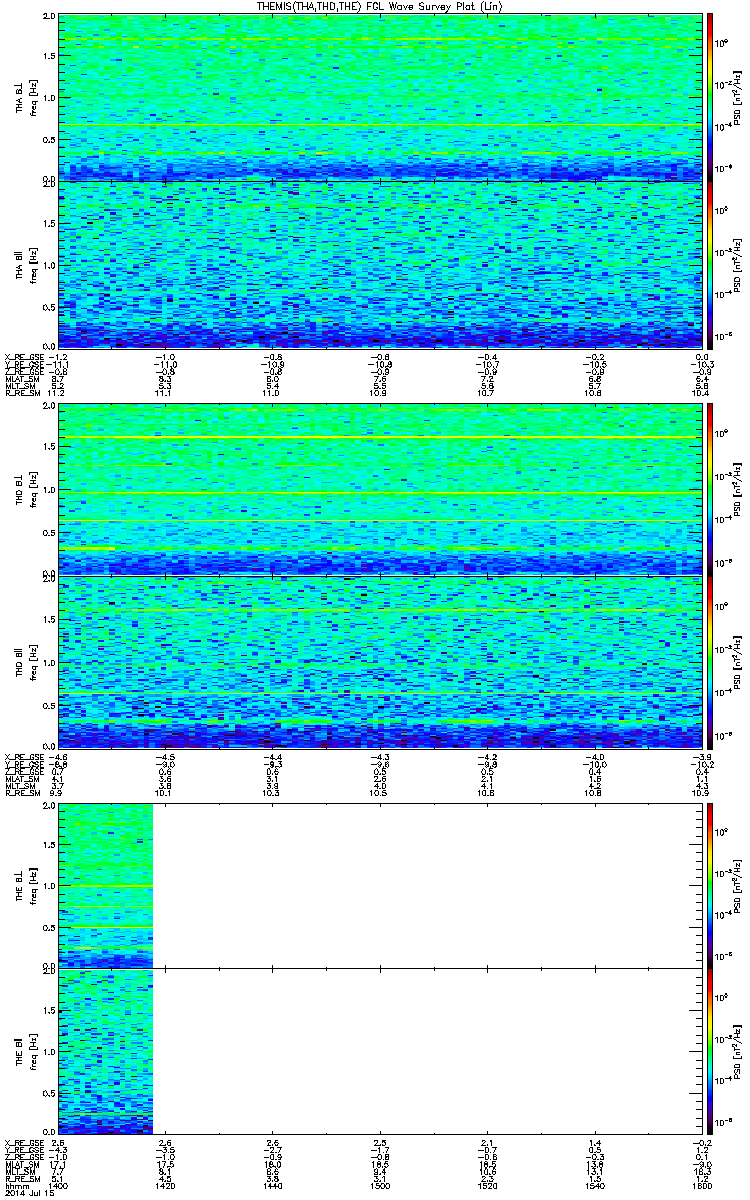This screenshot has width=750, height=1200.
Task: Click the THD B-perpendicular spectrogram panel
Action: 379,490
